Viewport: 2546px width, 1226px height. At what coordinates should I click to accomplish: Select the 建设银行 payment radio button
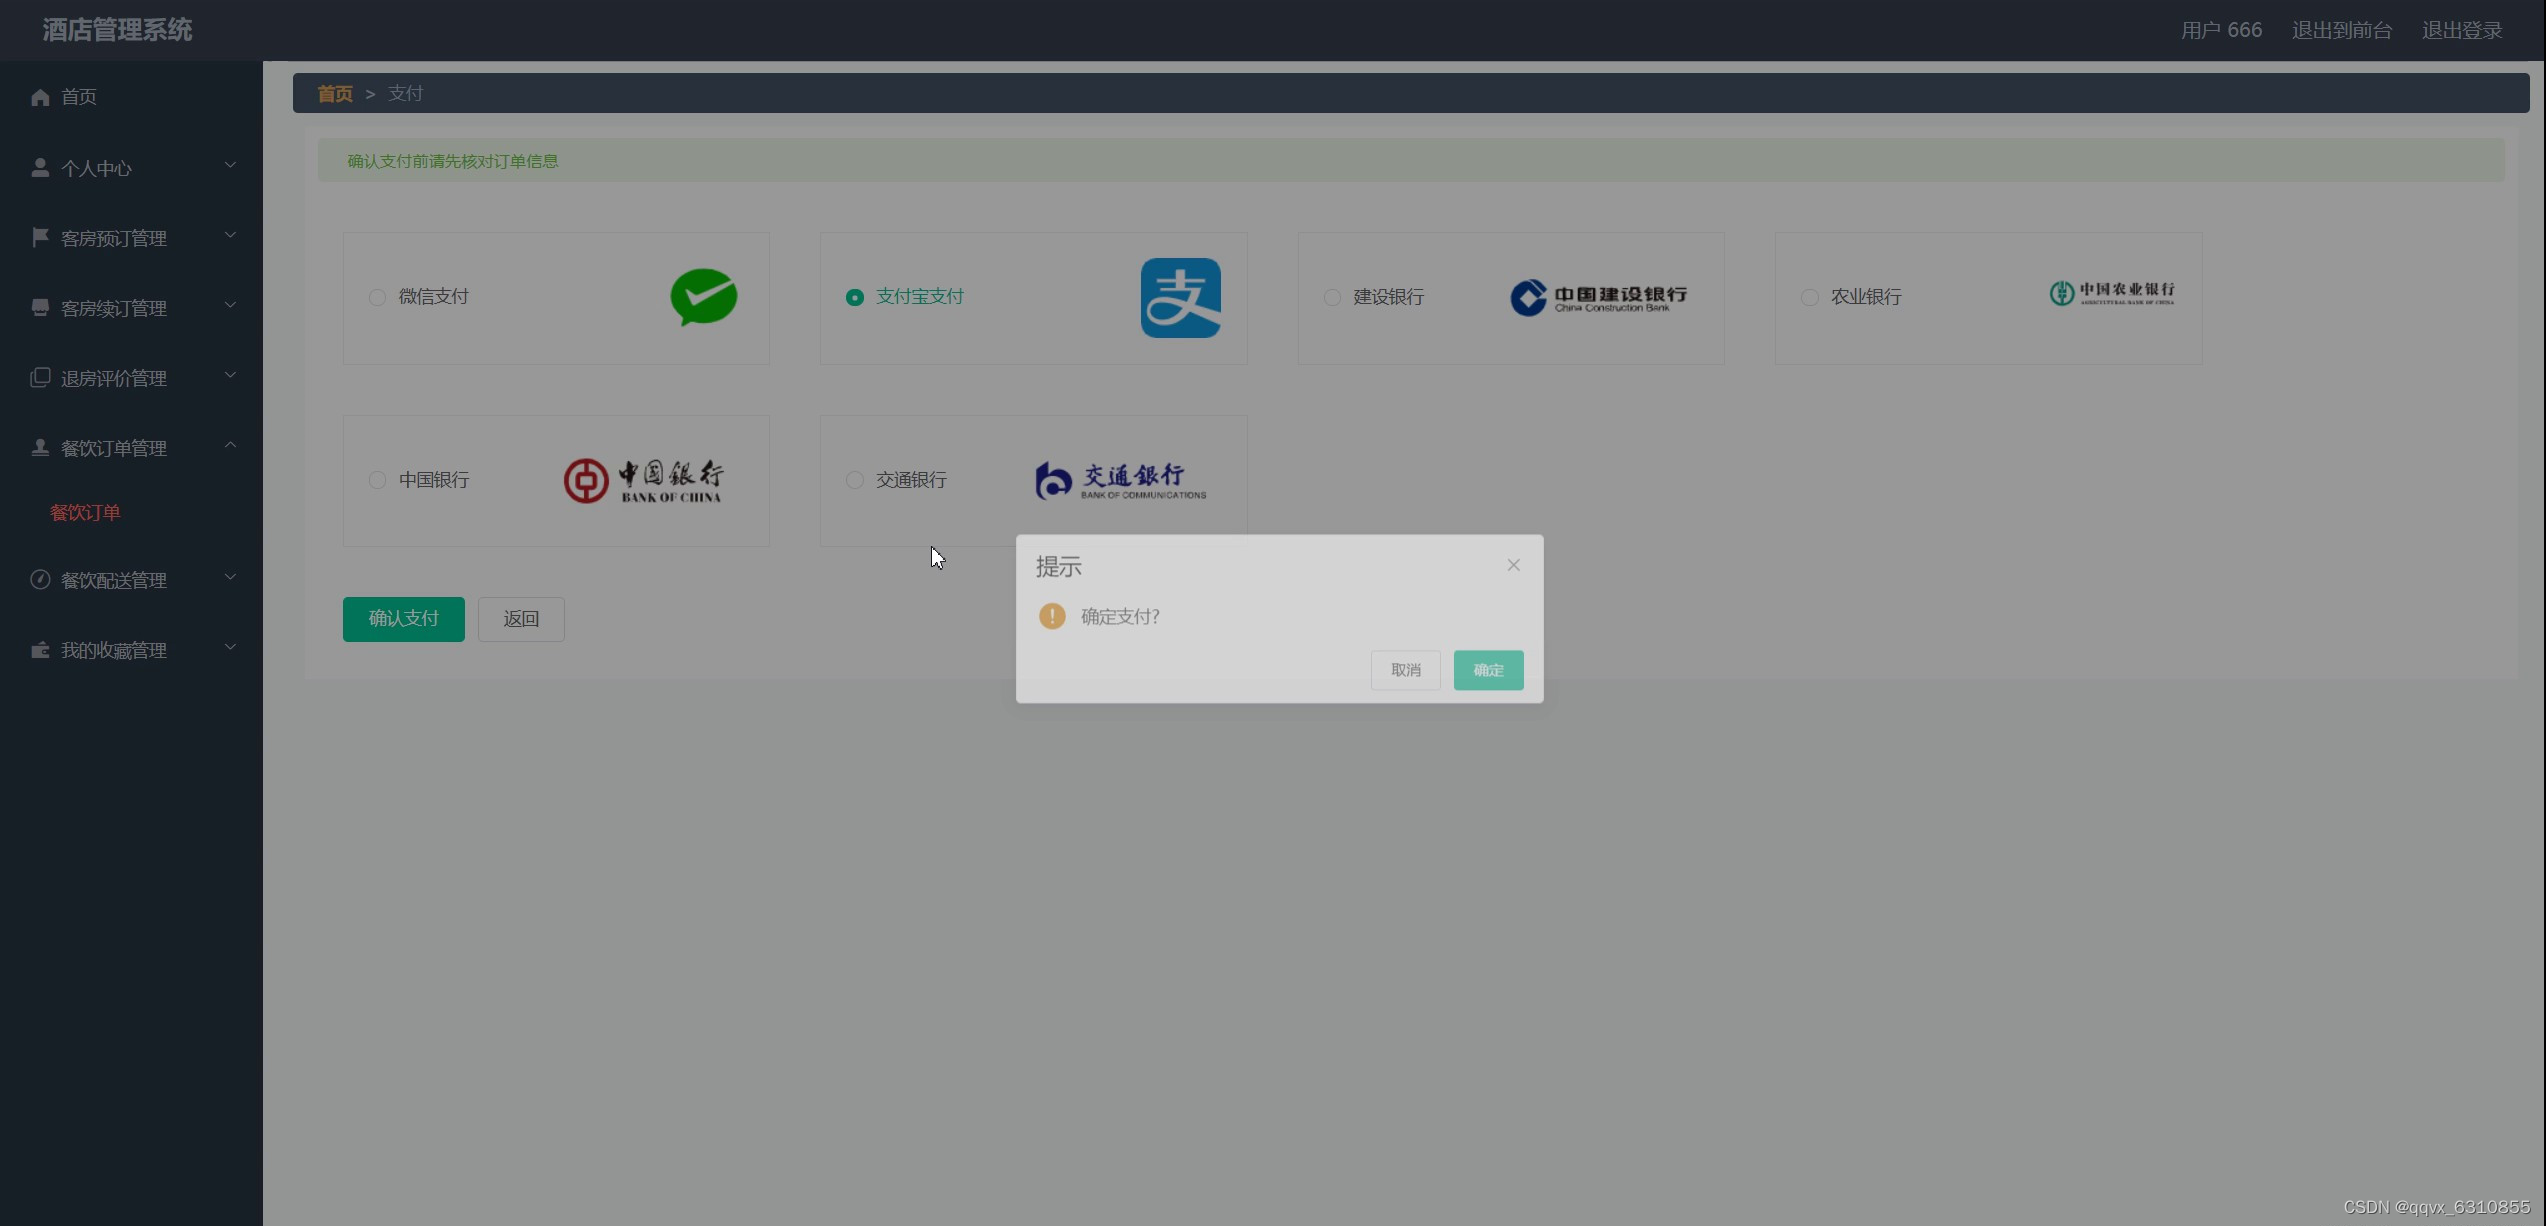tap(1332, 297)
